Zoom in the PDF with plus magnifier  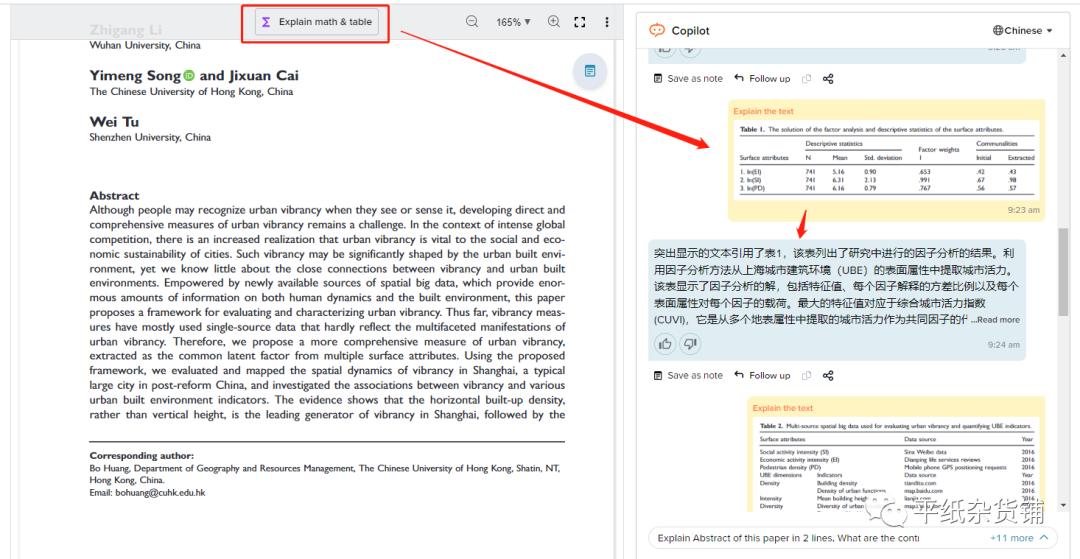click(553, 22)
